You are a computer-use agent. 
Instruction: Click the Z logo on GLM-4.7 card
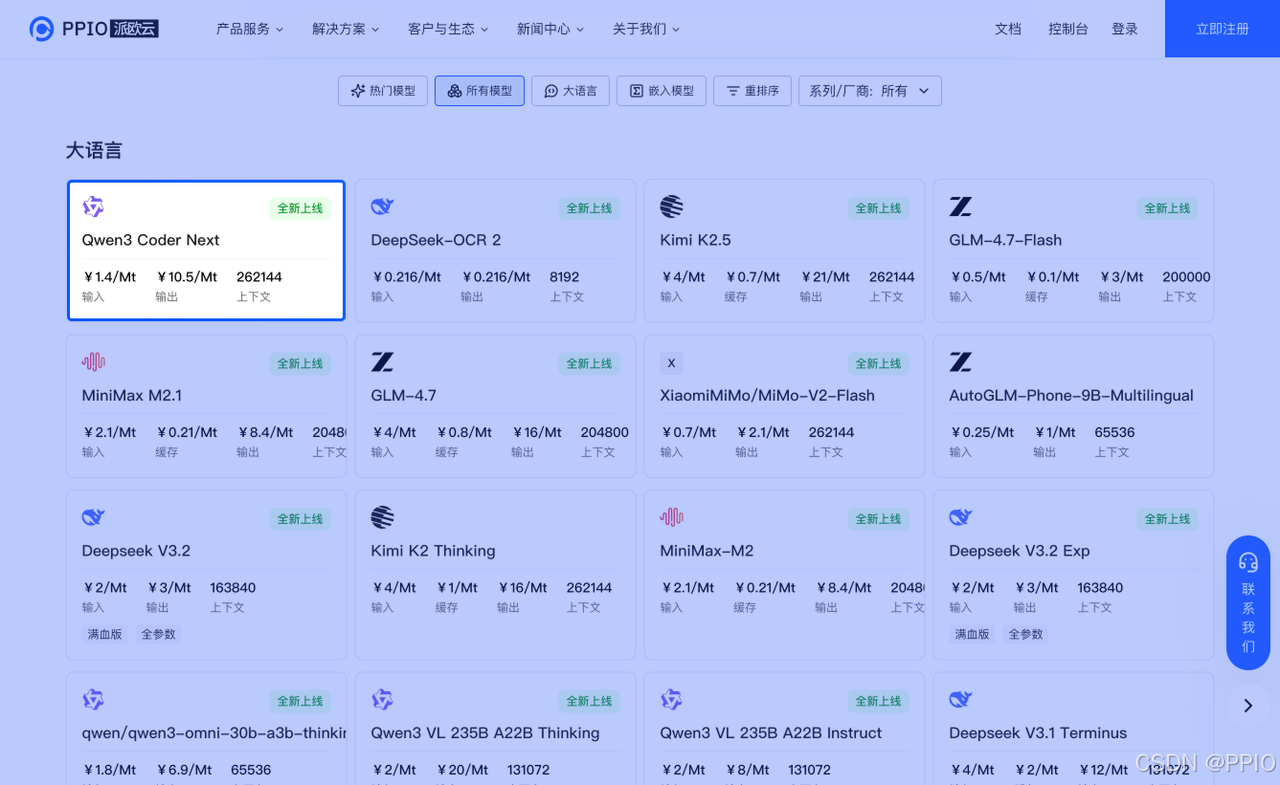(382, 362)
